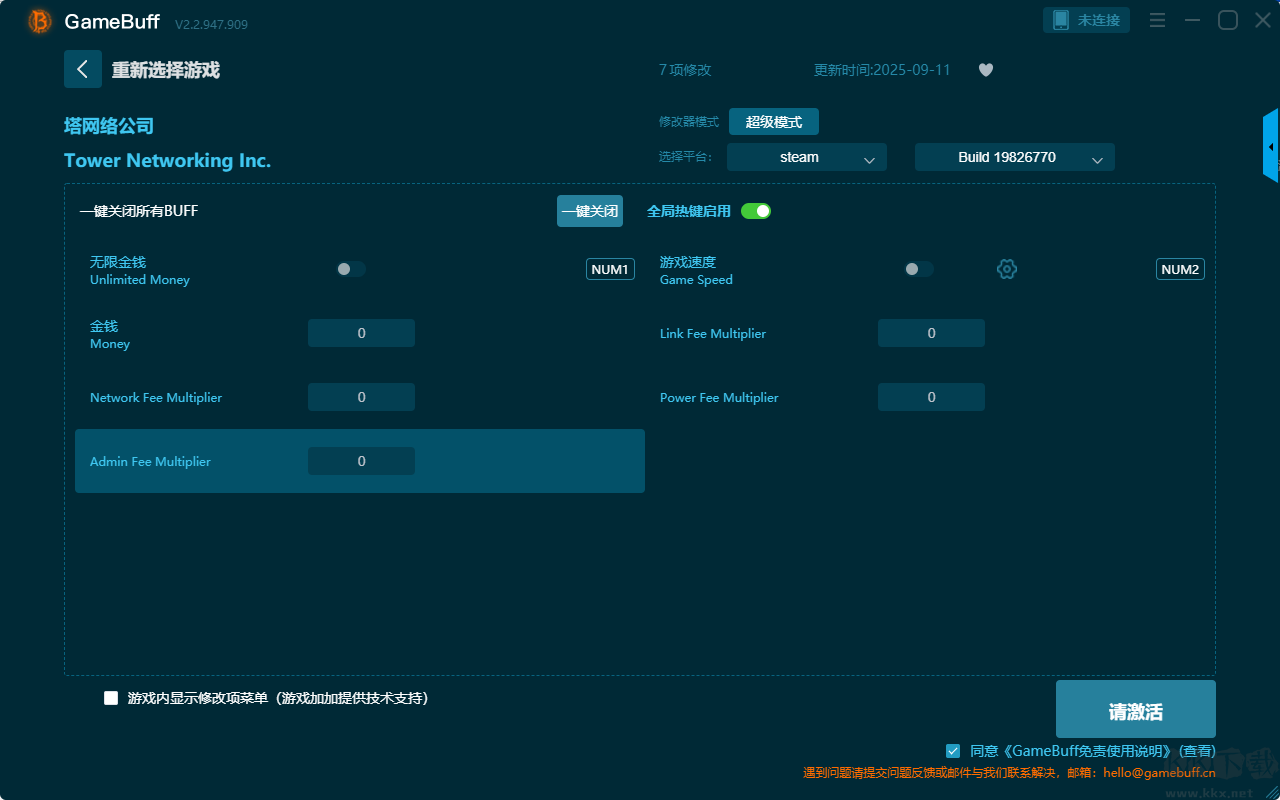The height and width of the screenshot is (800, 1280).
Task: Open the steam platform dropdown
Action: tap(806, 157)
